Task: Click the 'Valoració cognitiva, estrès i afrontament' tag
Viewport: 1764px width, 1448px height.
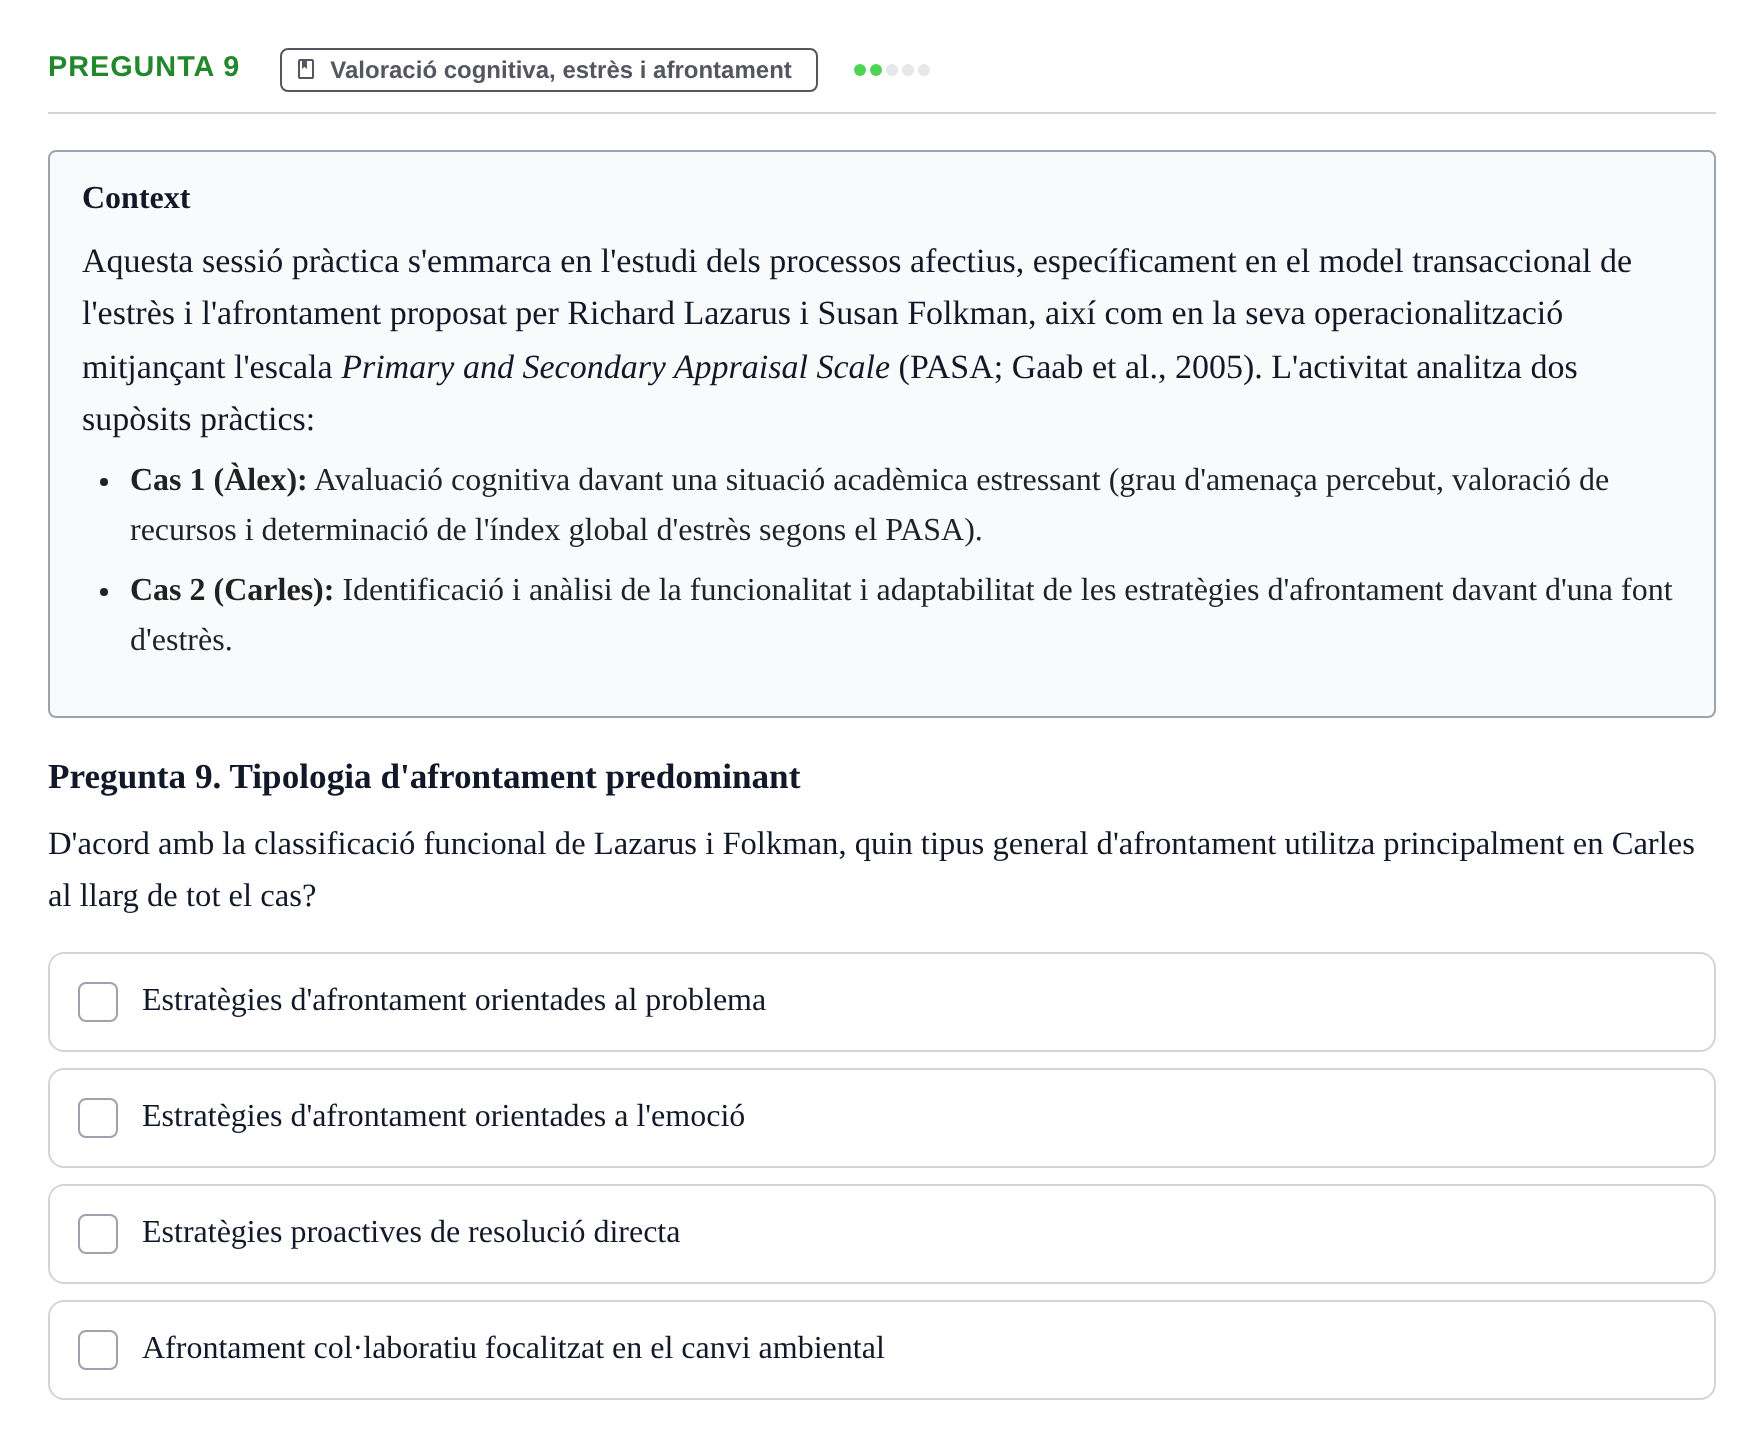Action: pos(548,70)
